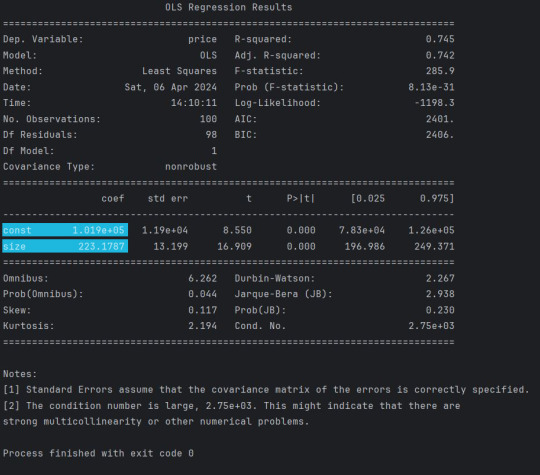Click the const upper bound 1.26e+05
540x475 pixels.
pyautogui.click(x=431, y=230)
